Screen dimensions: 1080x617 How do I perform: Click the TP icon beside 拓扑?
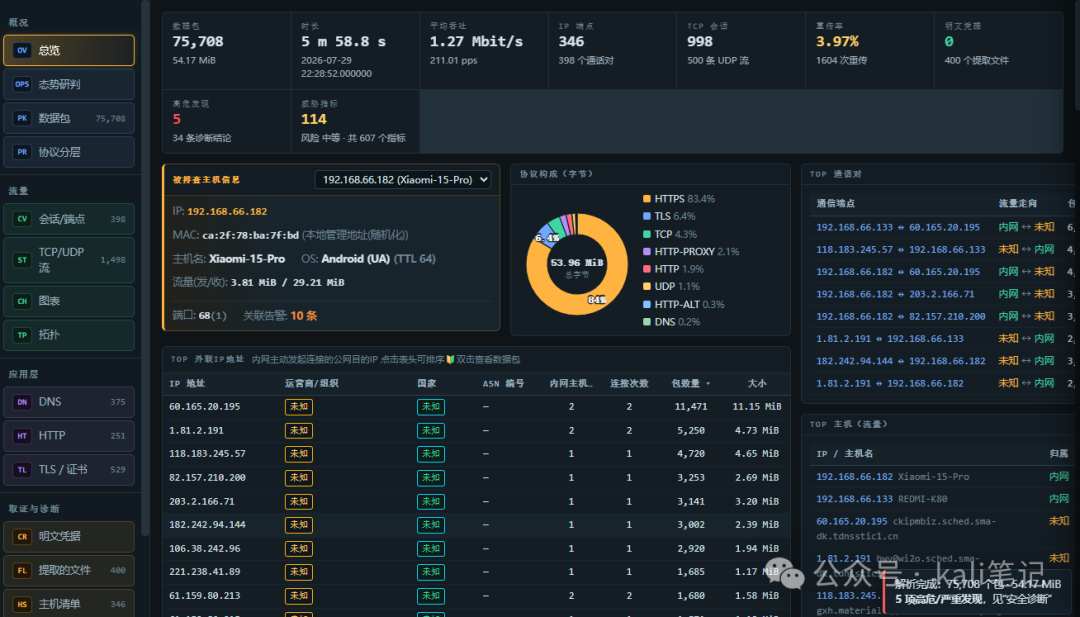point(22,335)
